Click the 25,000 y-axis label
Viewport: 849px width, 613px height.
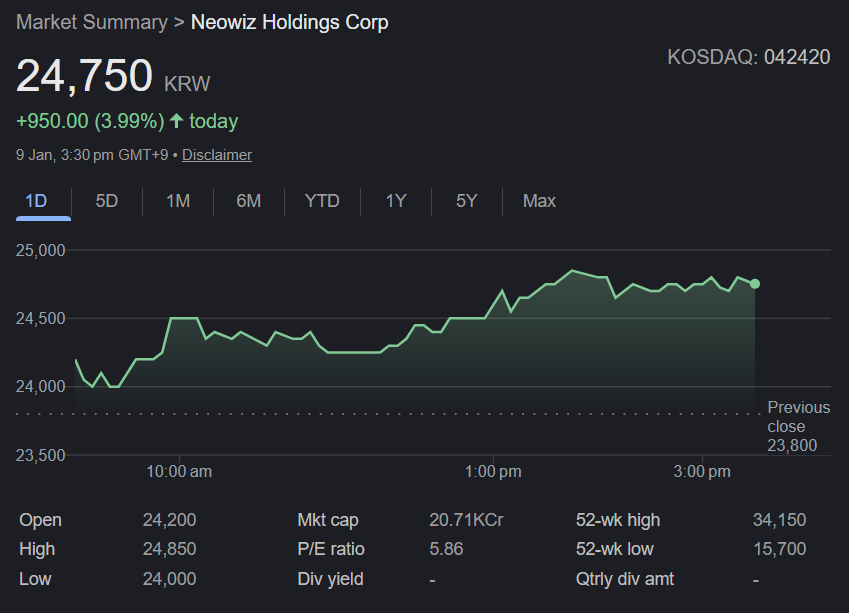[41, 250]
